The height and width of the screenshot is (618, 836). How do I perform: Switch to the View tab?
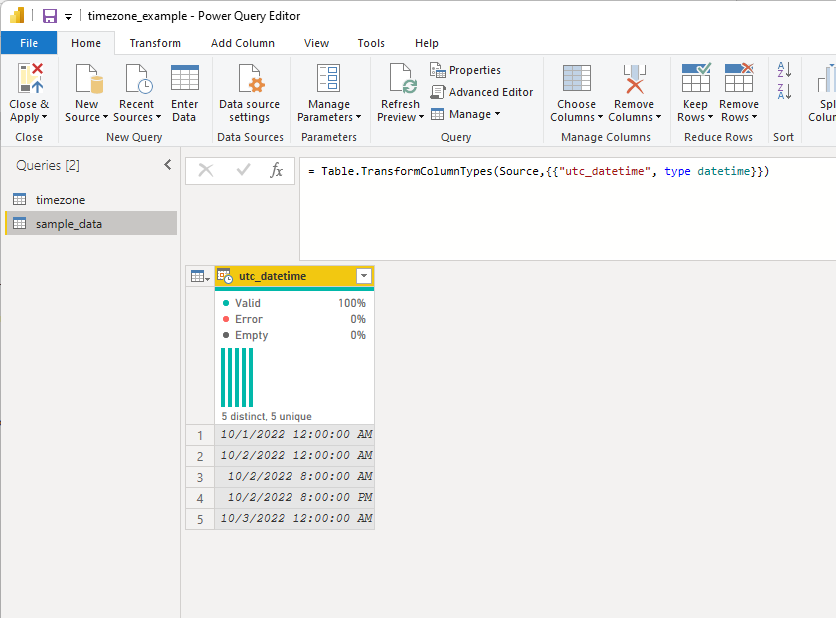(316, 43)
